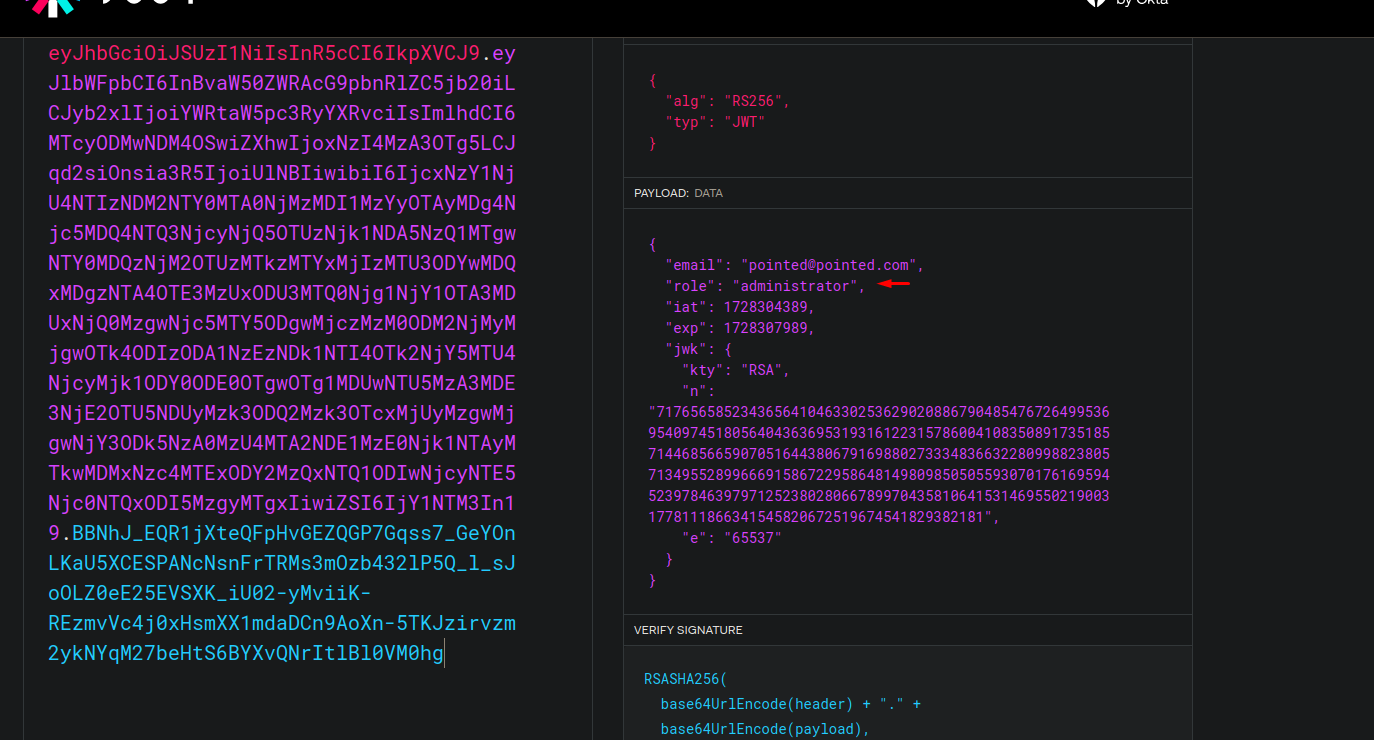
Task: Click the role value "administrator"
Action: (795, 286)
